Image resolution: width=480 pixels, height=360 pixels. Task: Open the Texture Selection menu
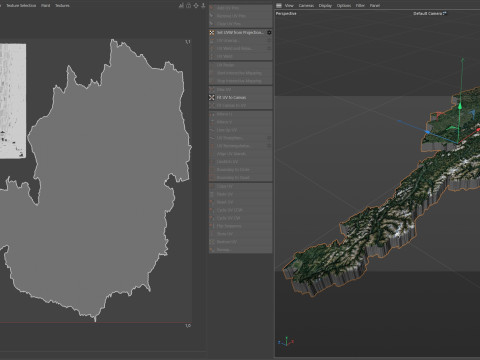pyautogui.click(x=21, y=6)
